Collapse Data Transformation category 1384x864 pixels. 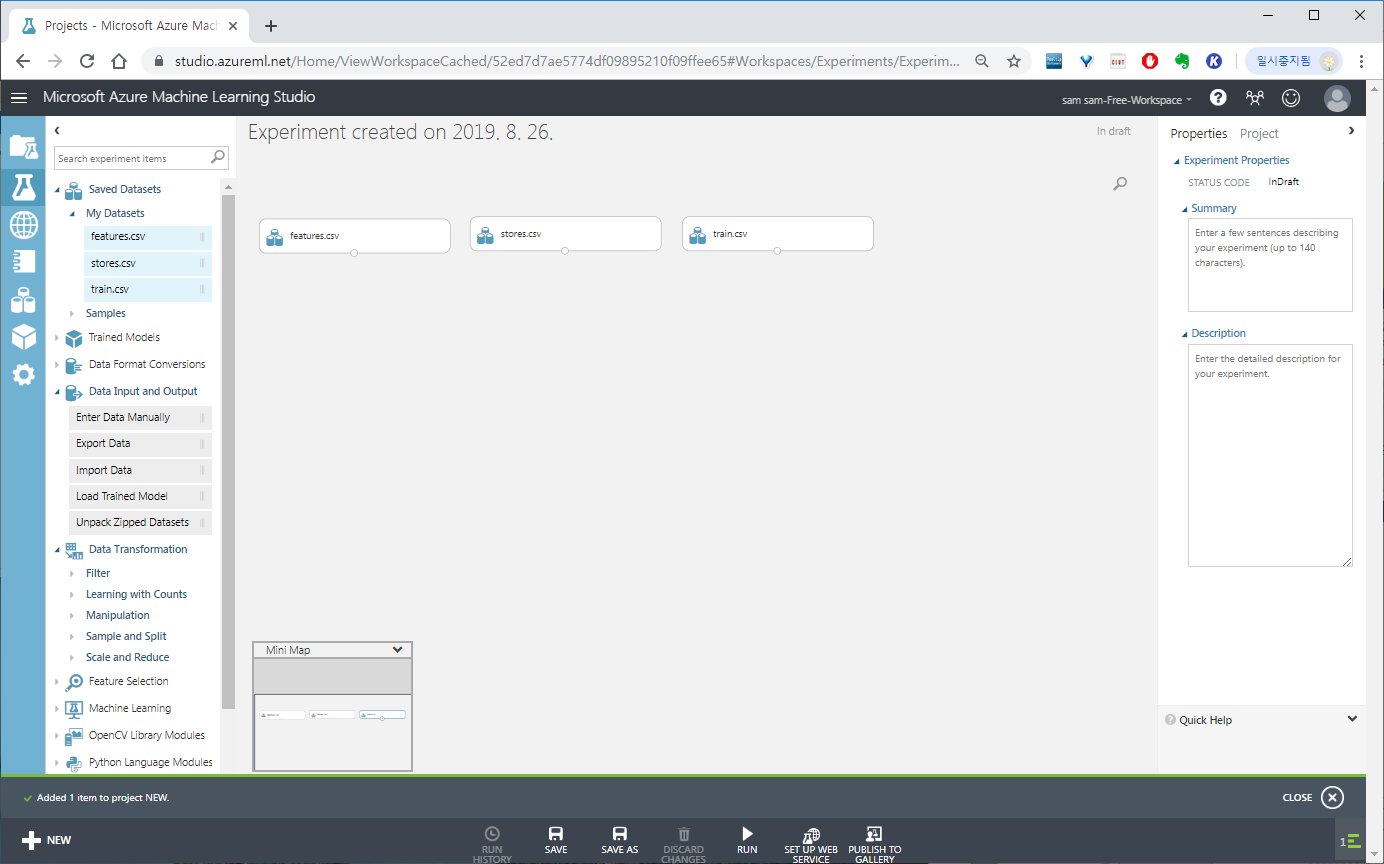[x=58, y=550]
